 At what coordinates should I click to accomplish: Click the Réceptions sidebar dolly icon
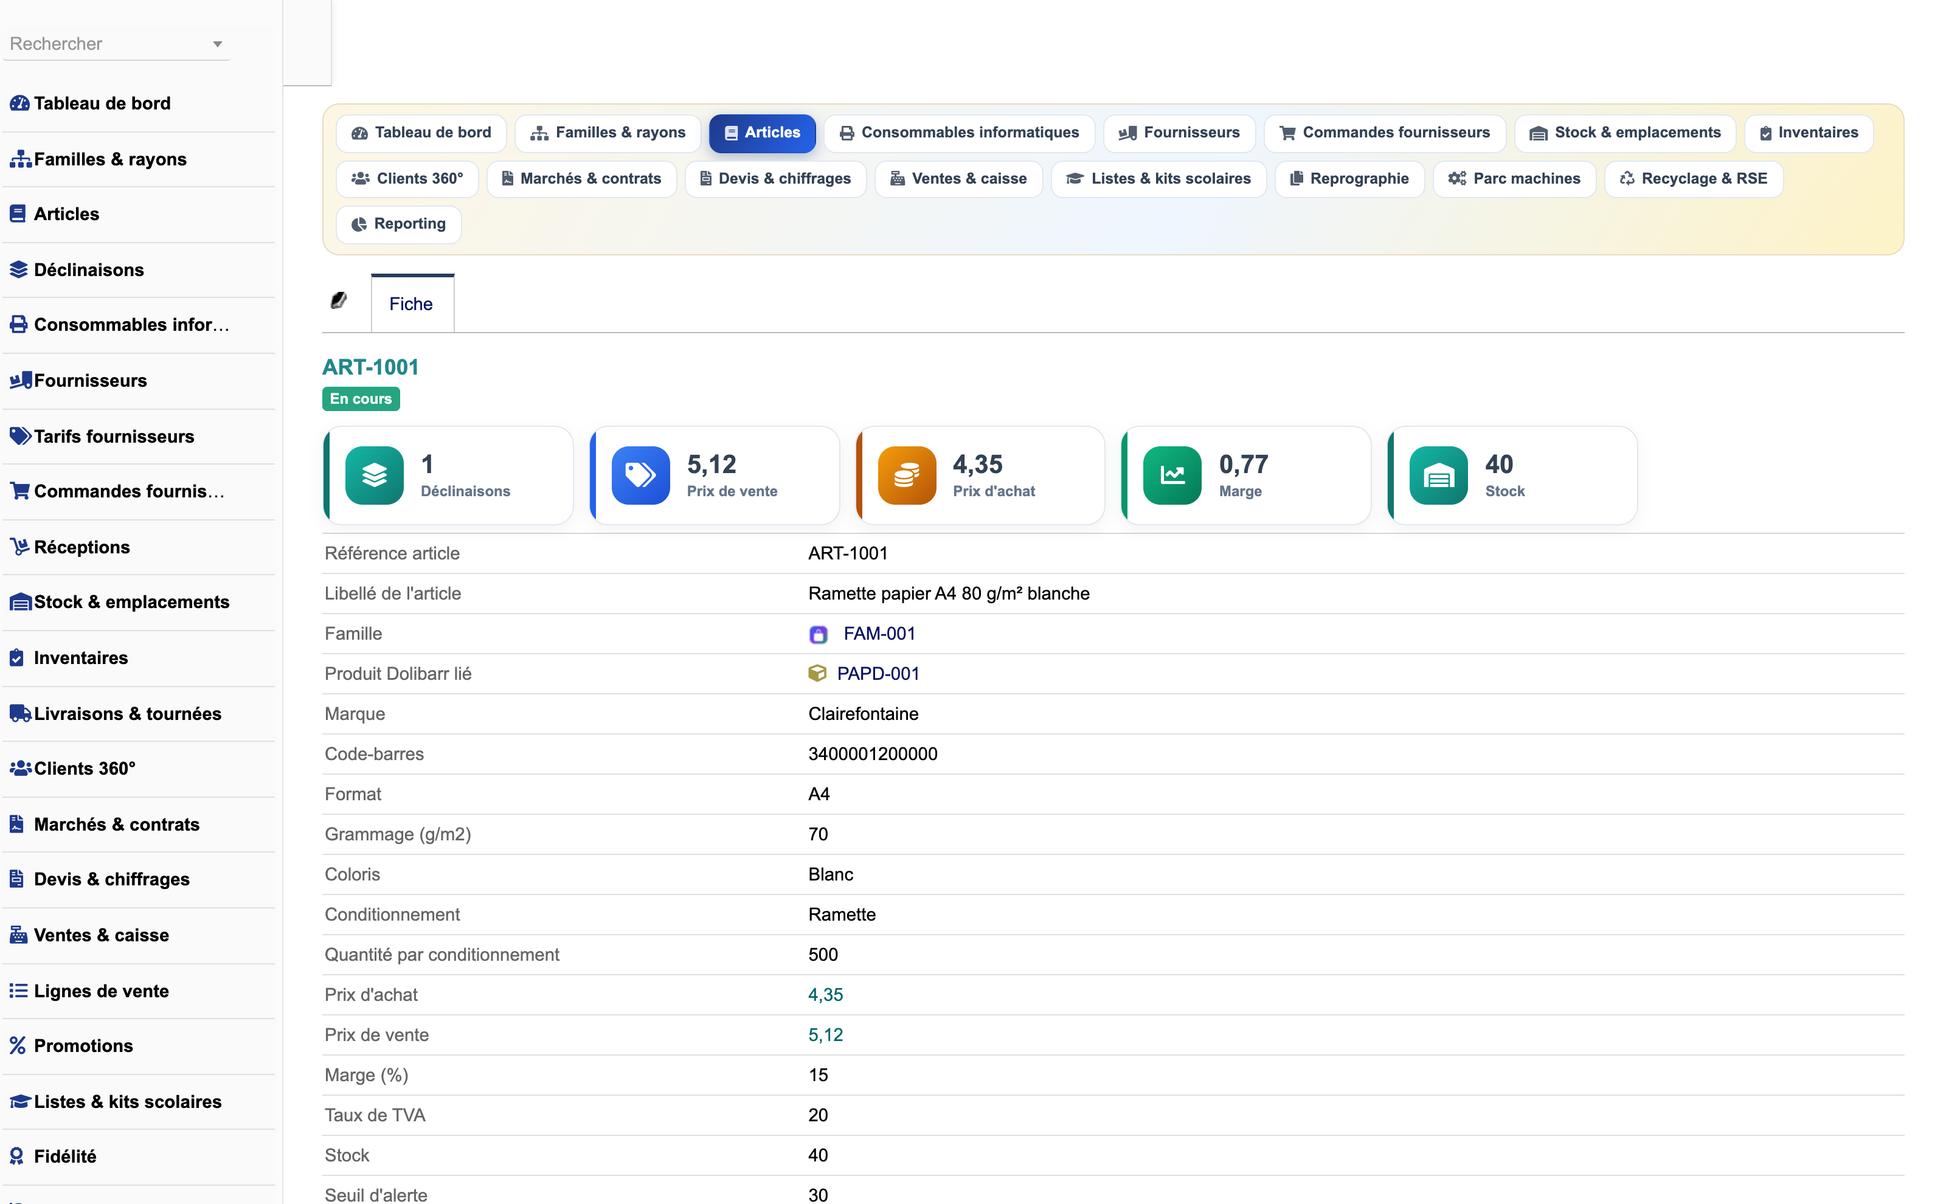click(19, 547)
